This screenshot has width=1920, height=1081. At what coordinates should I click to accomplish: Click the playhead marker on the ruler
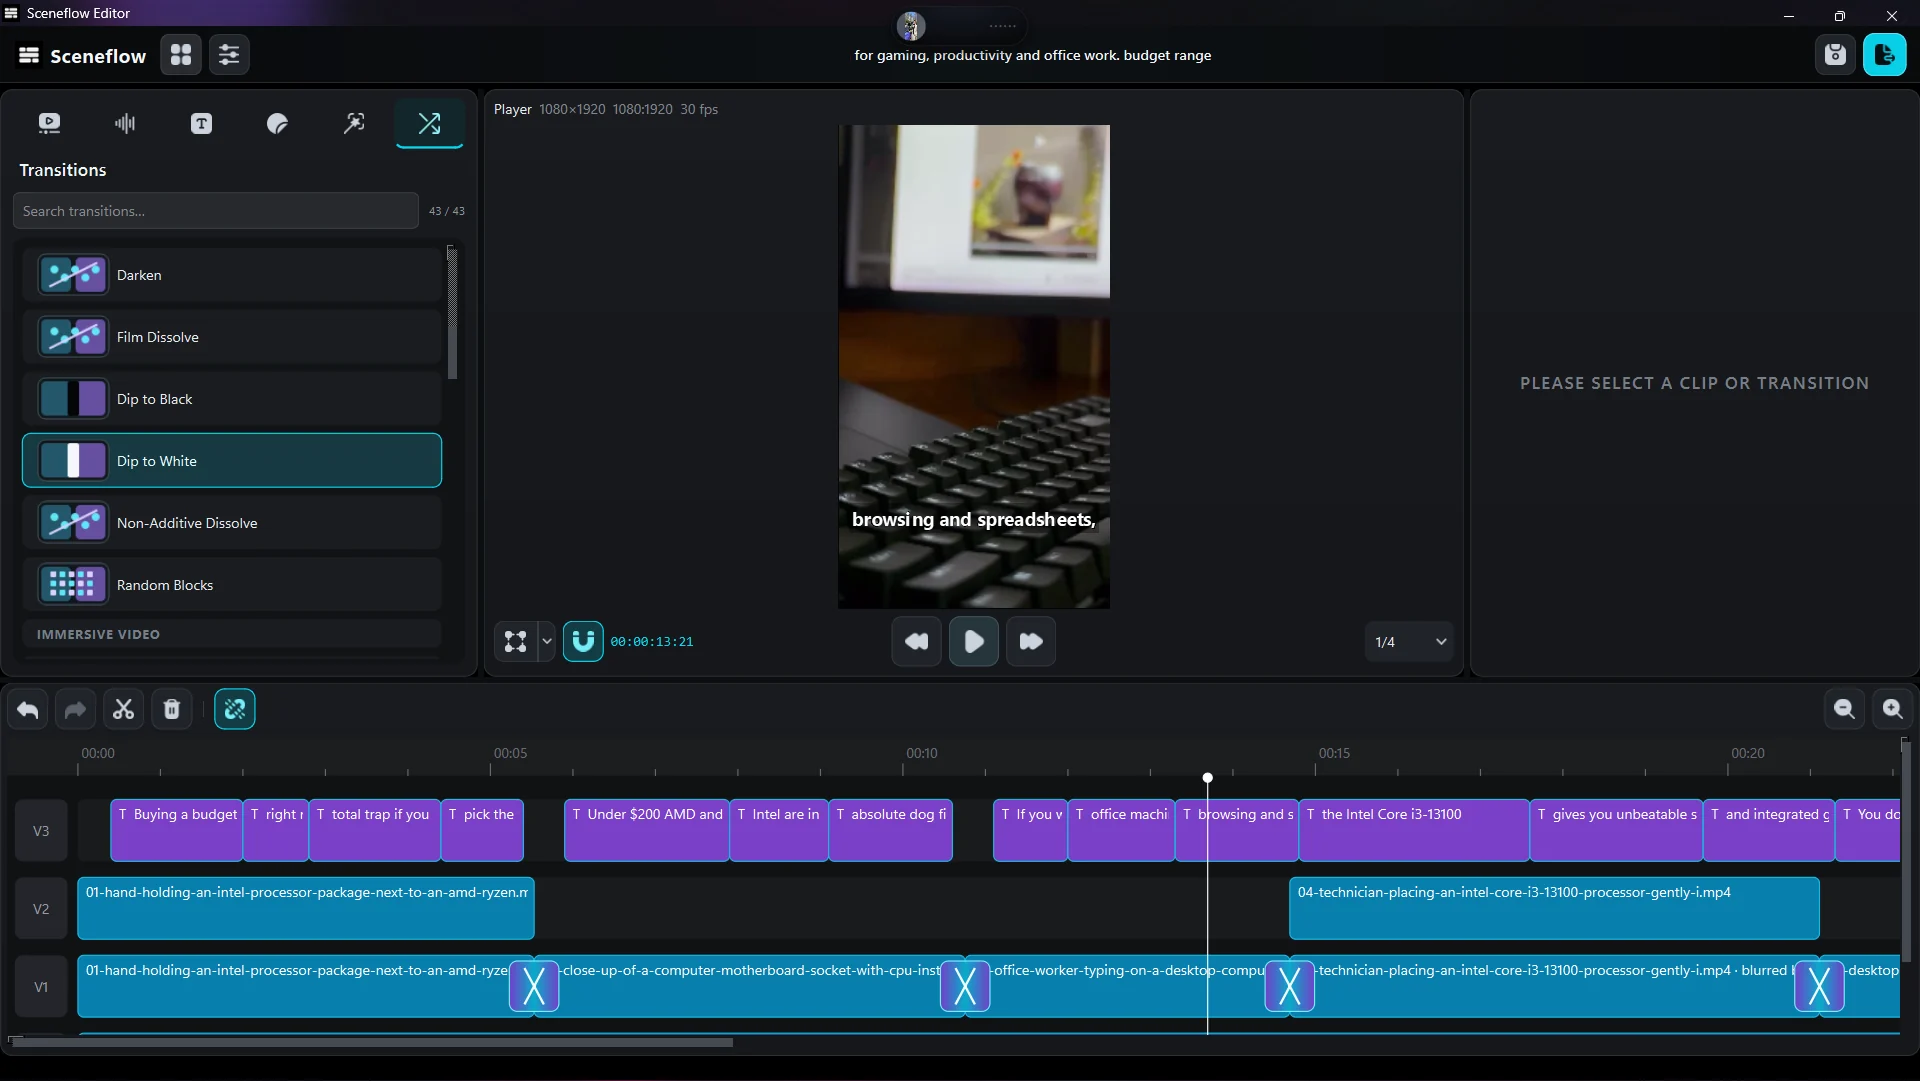coord(1207,778)
